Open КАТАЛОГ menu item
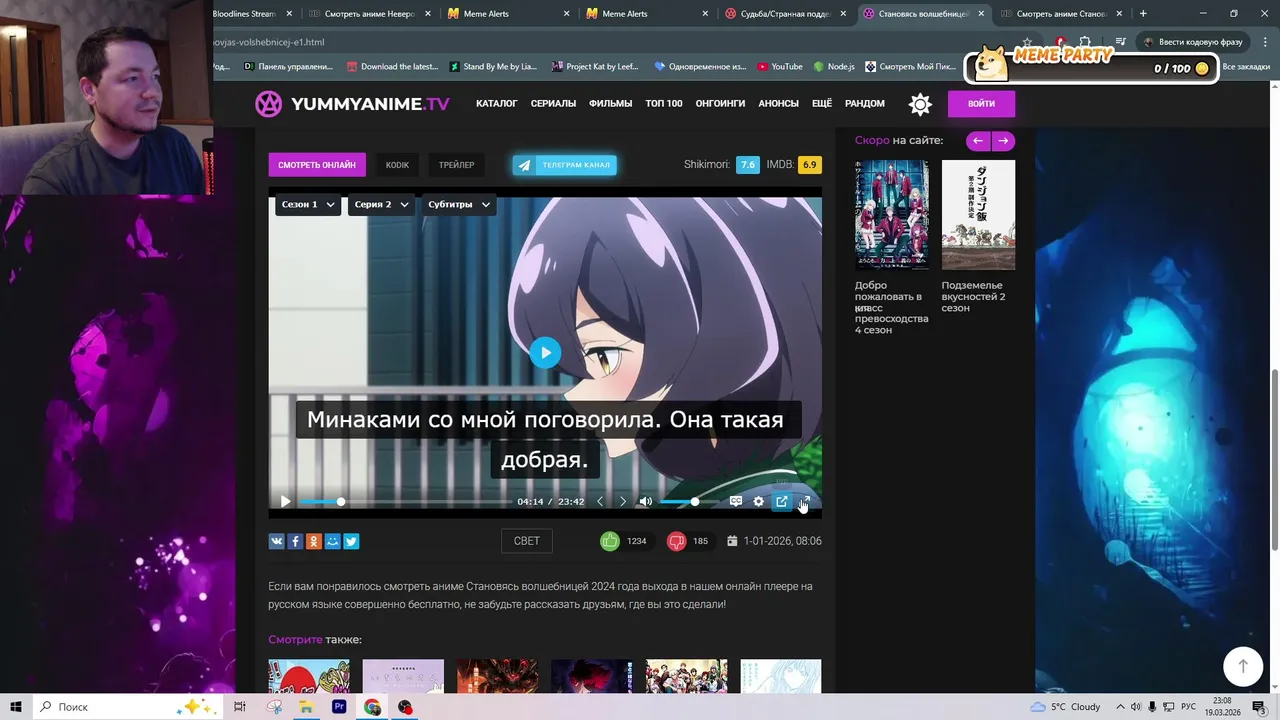1280x720 pixels. (x=497, y=104)
